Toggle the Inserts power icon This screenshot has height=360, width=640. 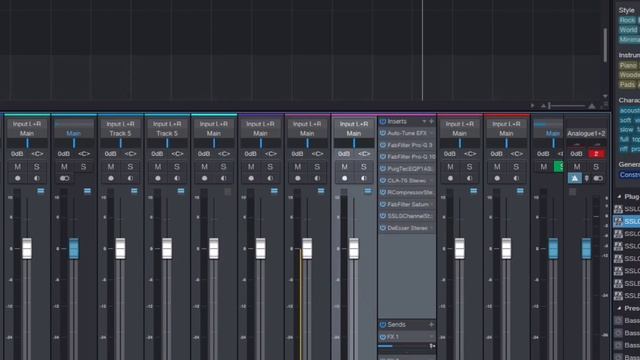383,122
